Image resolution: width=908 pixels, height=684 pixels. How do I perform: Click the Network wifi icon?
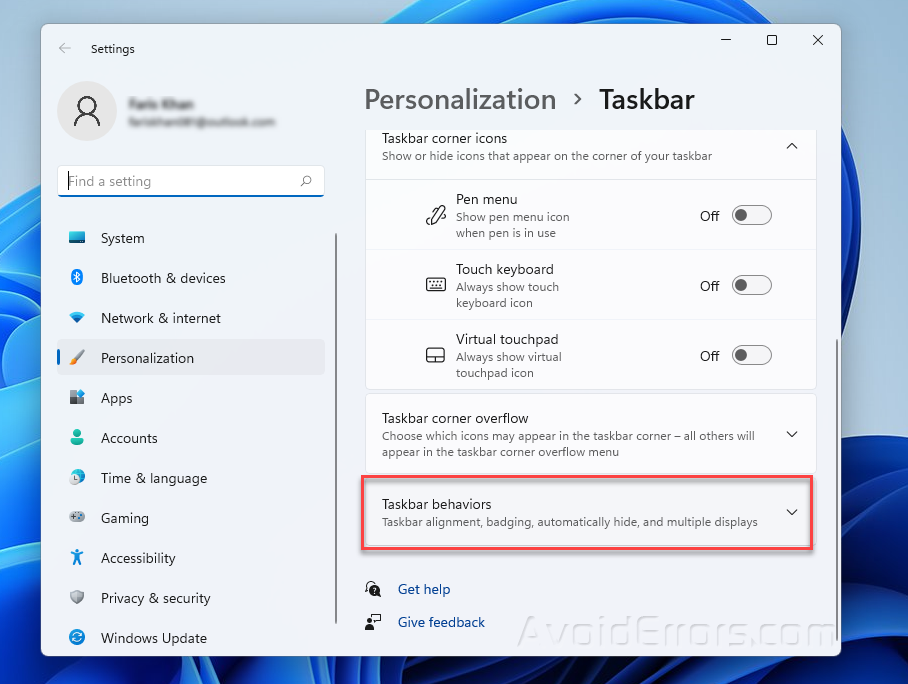click(77, 317)
